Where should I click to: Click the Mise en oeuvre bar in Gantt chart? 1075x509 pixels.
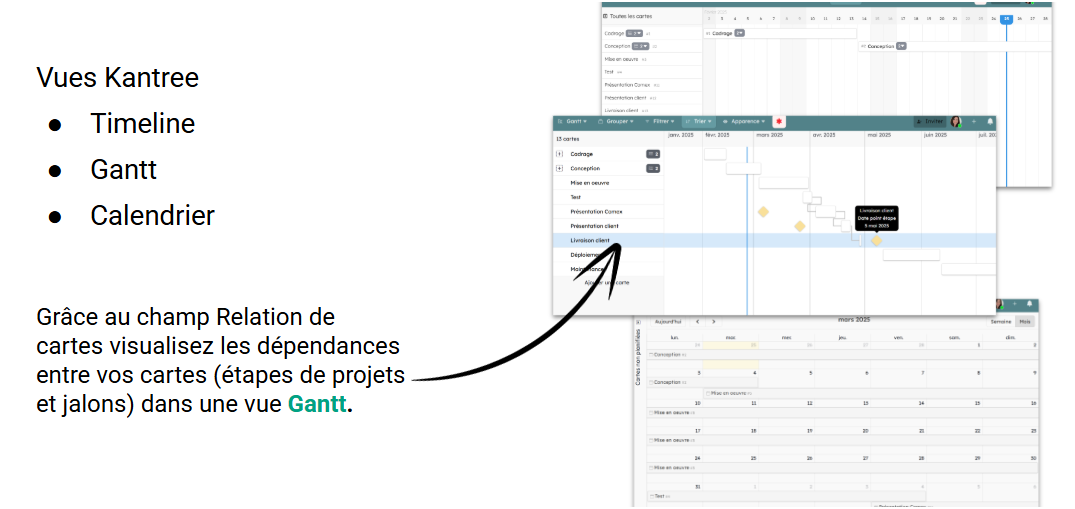pos(784,183)
